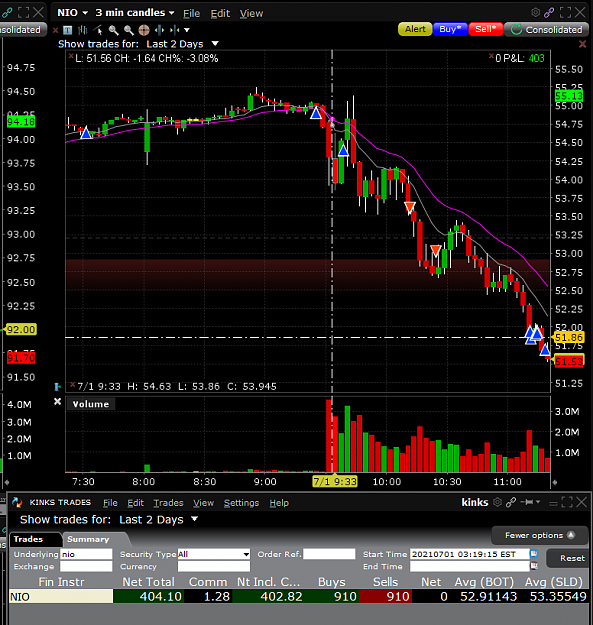Open the Help menu
The image size is (593, 625).
279,503
